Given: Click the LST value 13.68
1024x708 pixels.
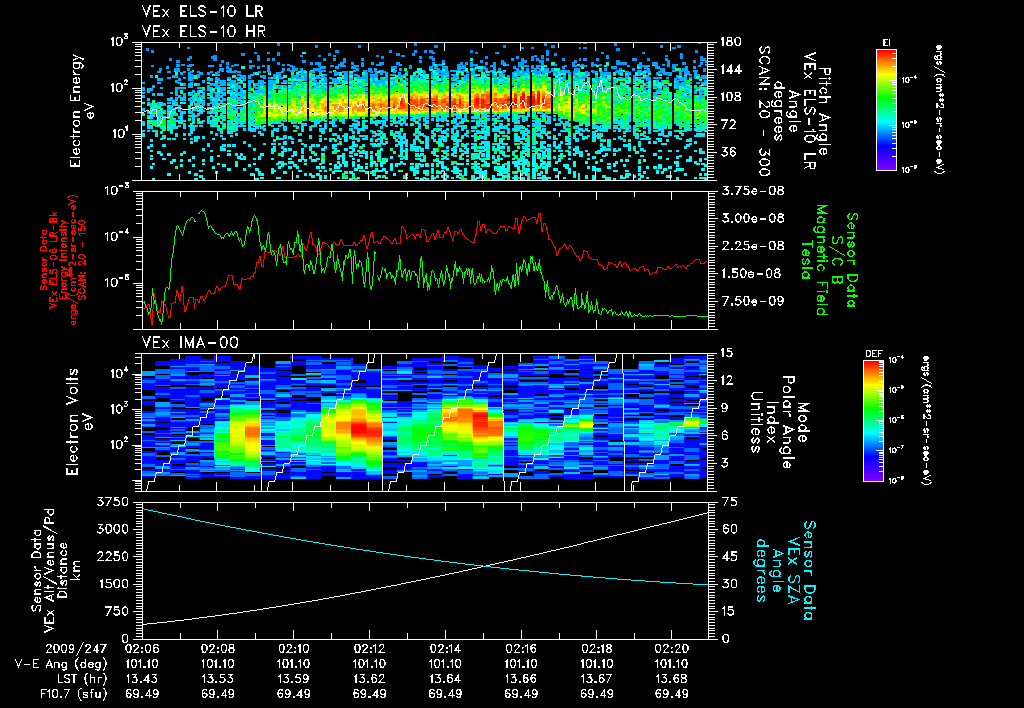Looking at the screenshot, I should [672, 679].
